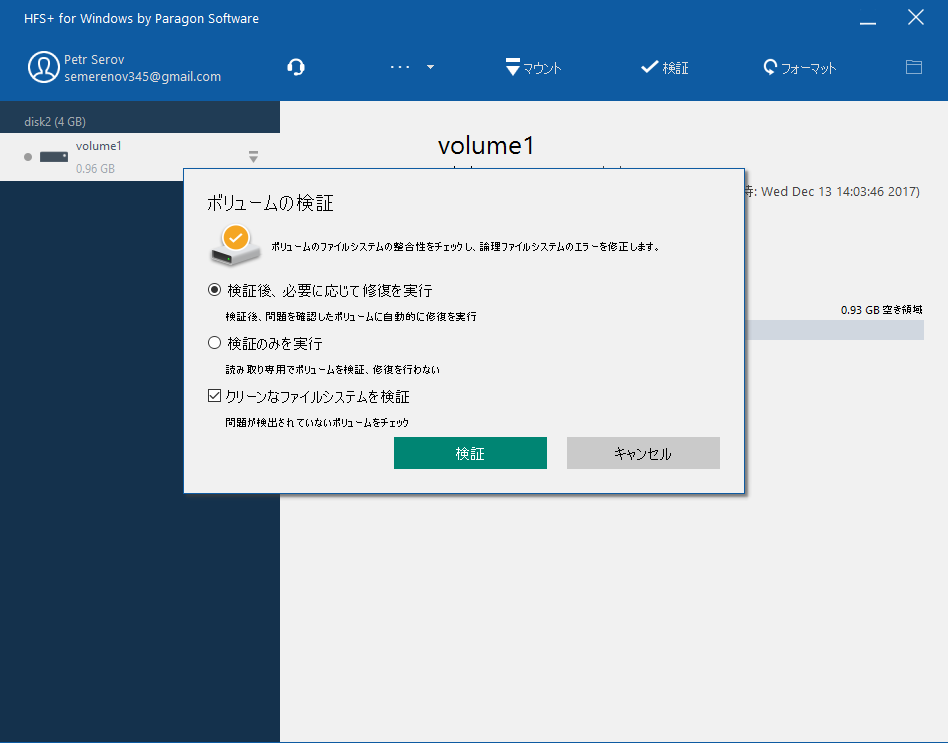Click the mount arrow icon beside volume1
Screen dimensions: 948x743
tap(253, 157)
